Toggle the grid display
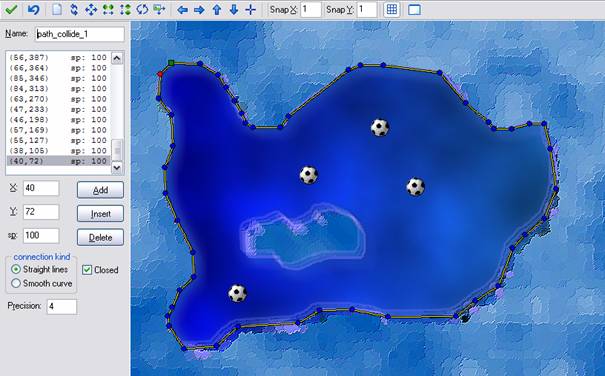 391,10
